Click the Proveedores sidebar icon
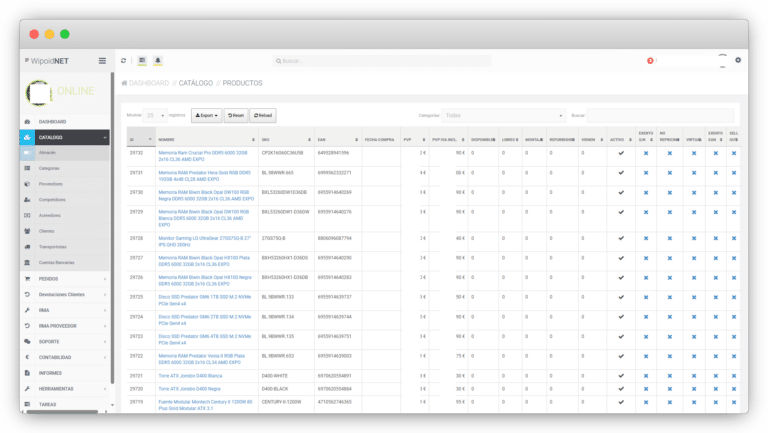768x433 pixels. click(x=27, y=184)
